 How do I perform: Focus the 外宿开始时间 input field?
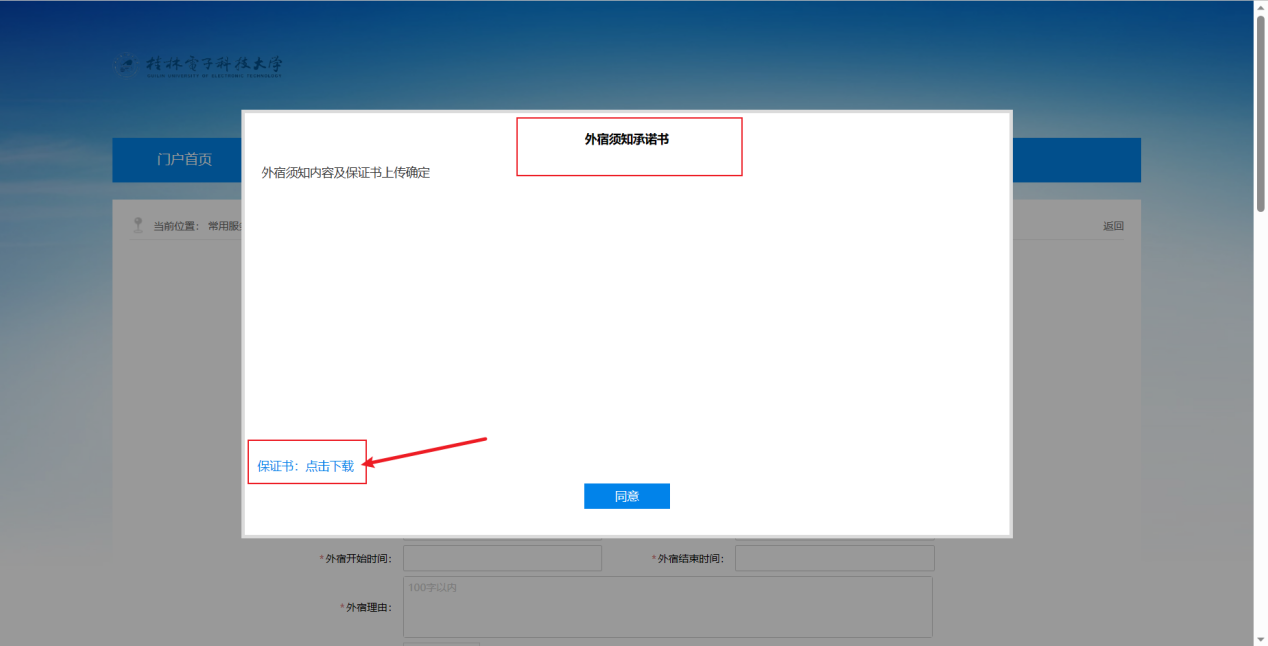pyautogui.click(x=502, y=558)
